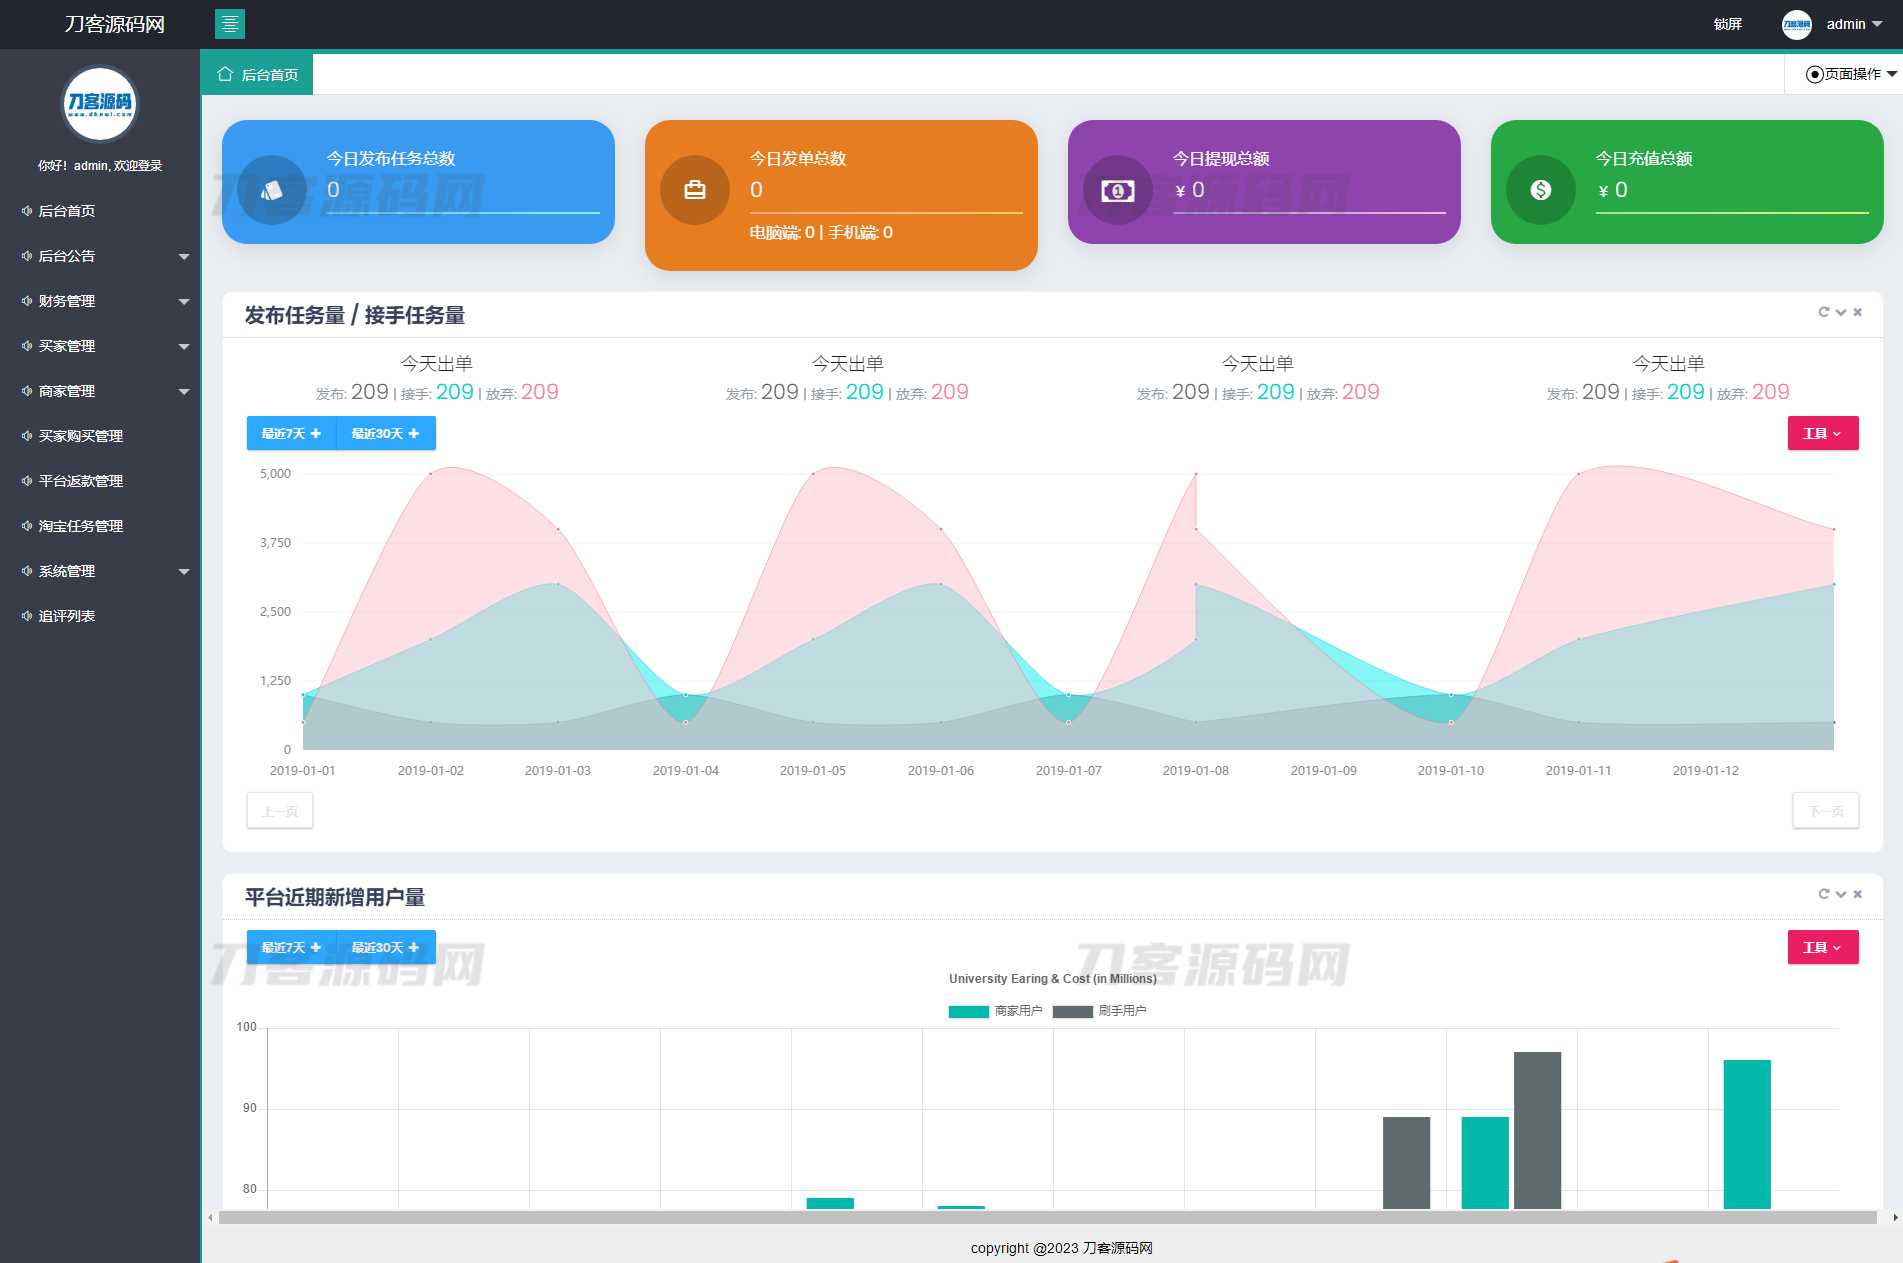Close the 平台近期新增用户量 panel
The image size is (1903, 1263).
[x=1857, y=894]
